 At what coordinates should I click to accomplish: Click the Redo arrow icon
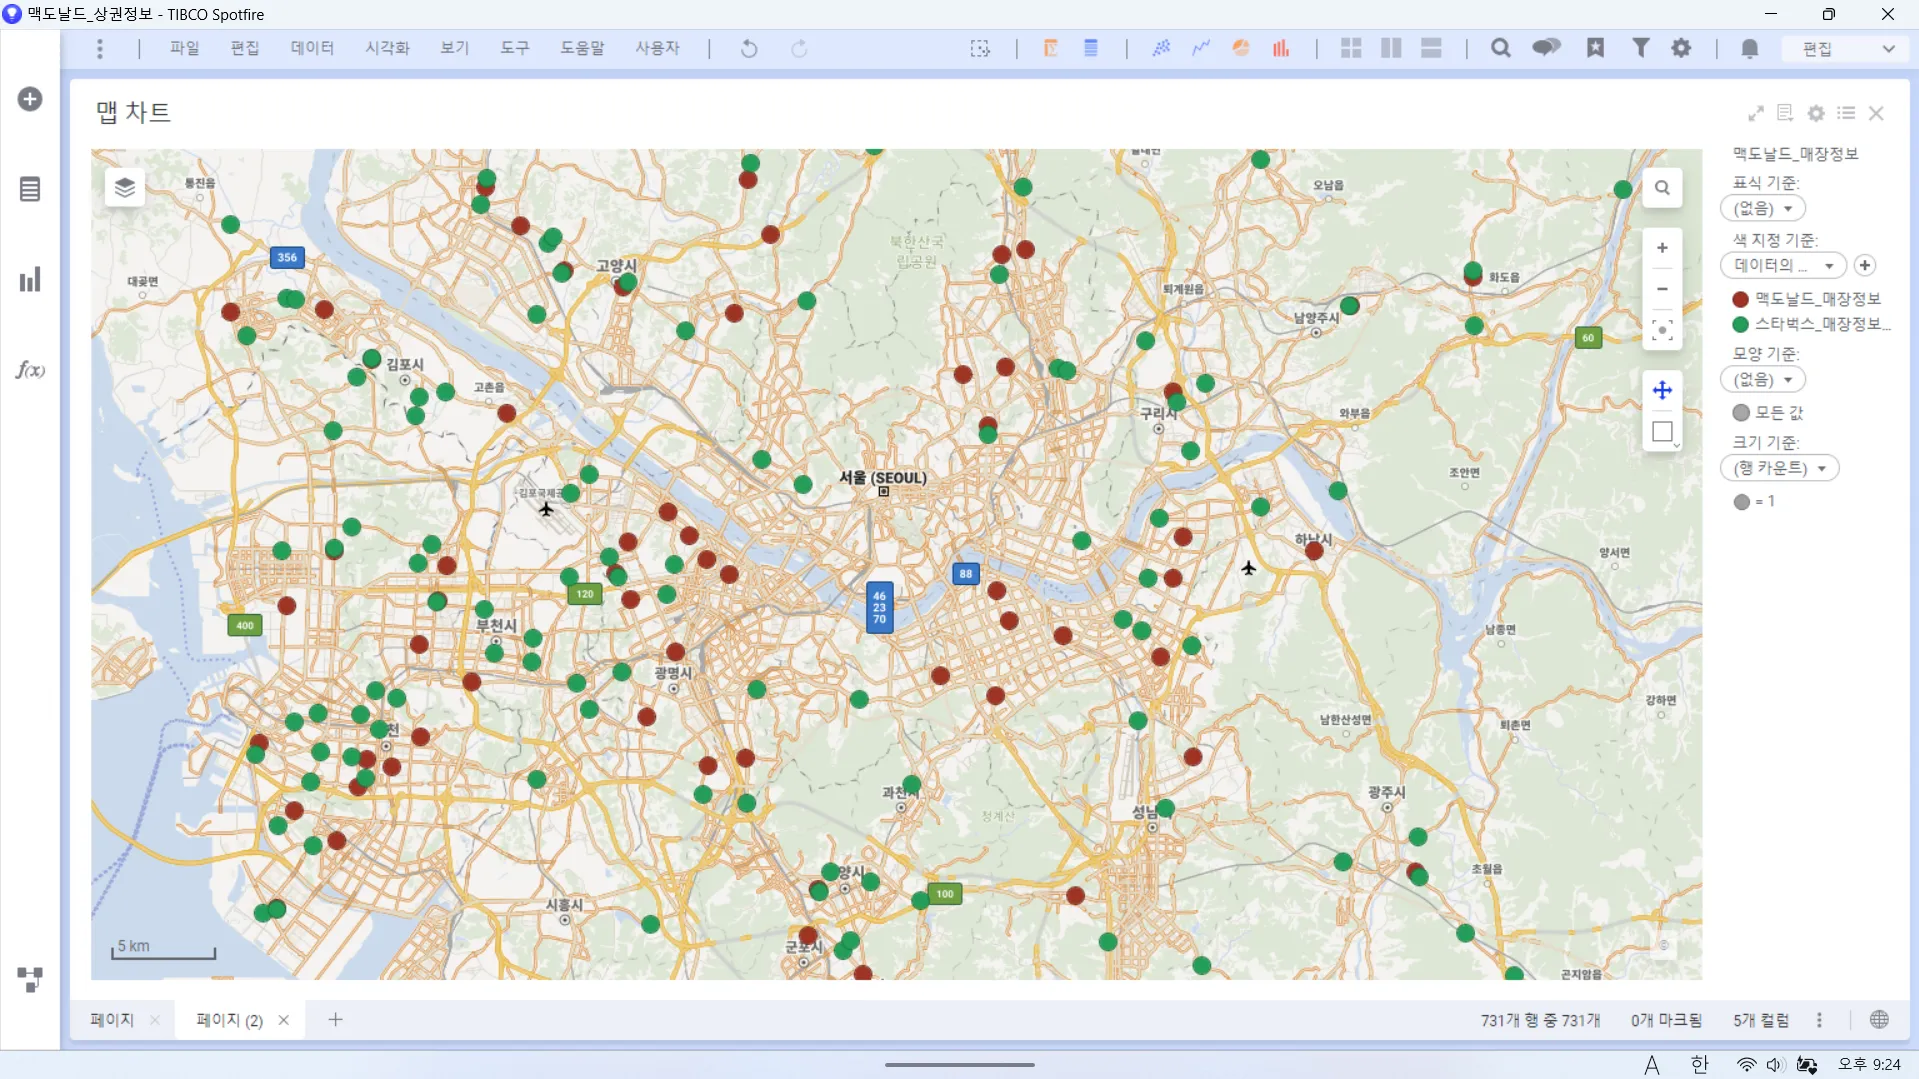tap(799, 49)
